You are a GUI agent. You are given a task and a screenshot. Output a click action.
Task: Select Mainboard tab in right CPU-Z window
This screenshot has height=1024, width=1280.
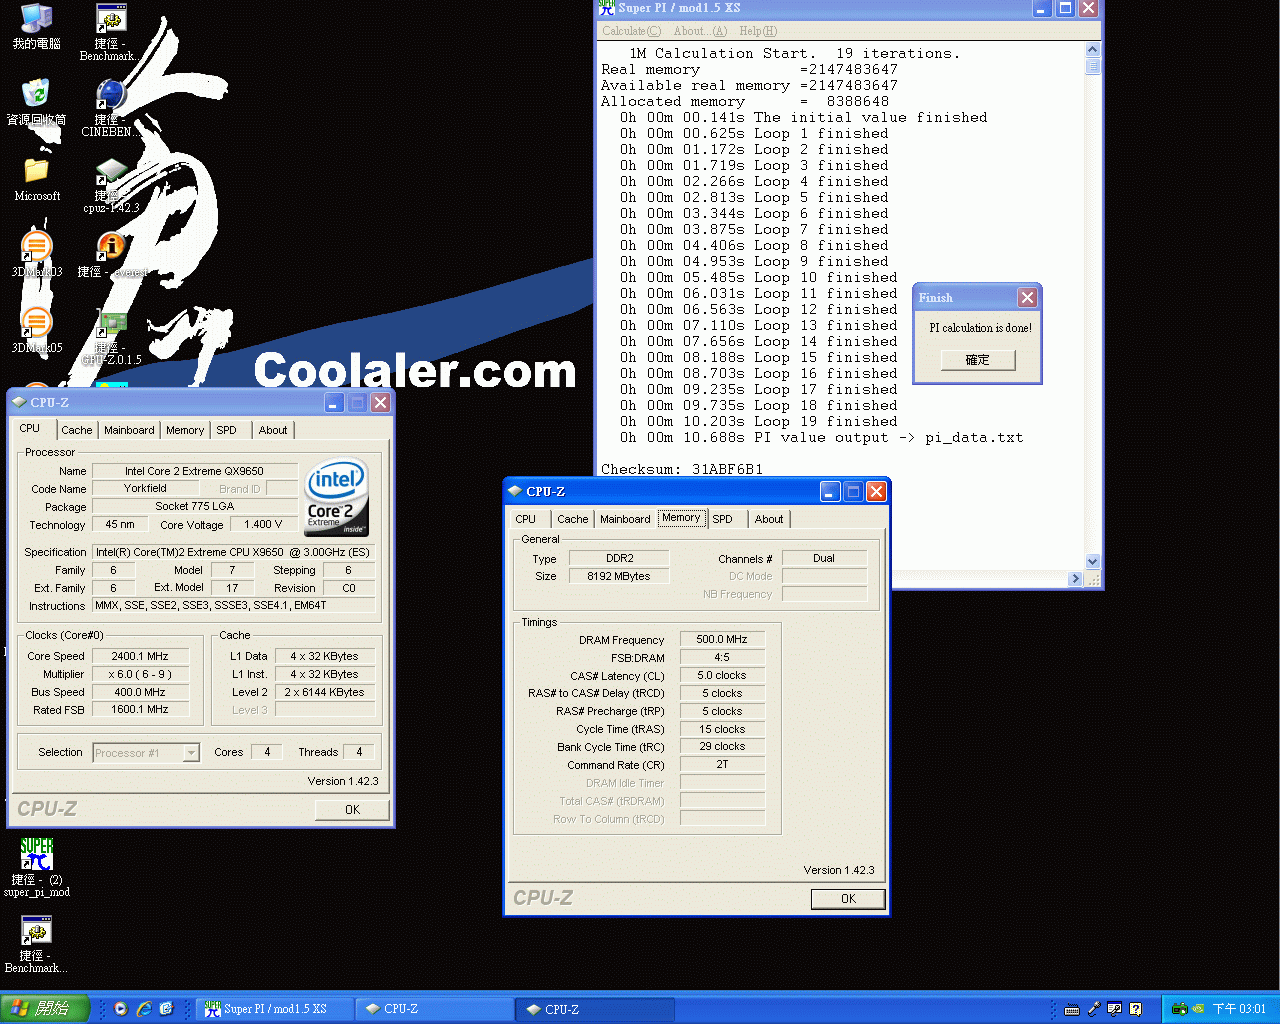click(x=625, y=519)
